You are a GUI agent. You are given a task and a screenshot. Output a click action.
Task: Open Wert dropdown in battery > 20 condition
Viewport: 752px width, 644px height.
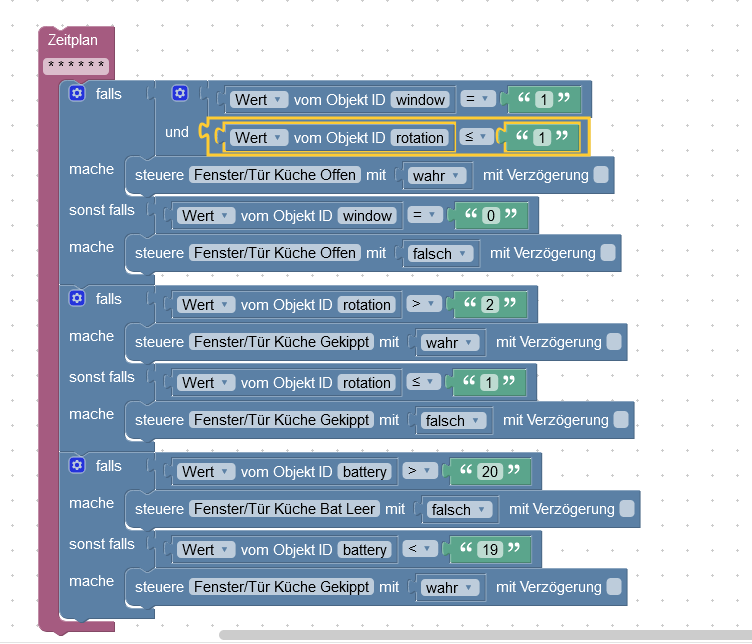click(x=206, y=471)
